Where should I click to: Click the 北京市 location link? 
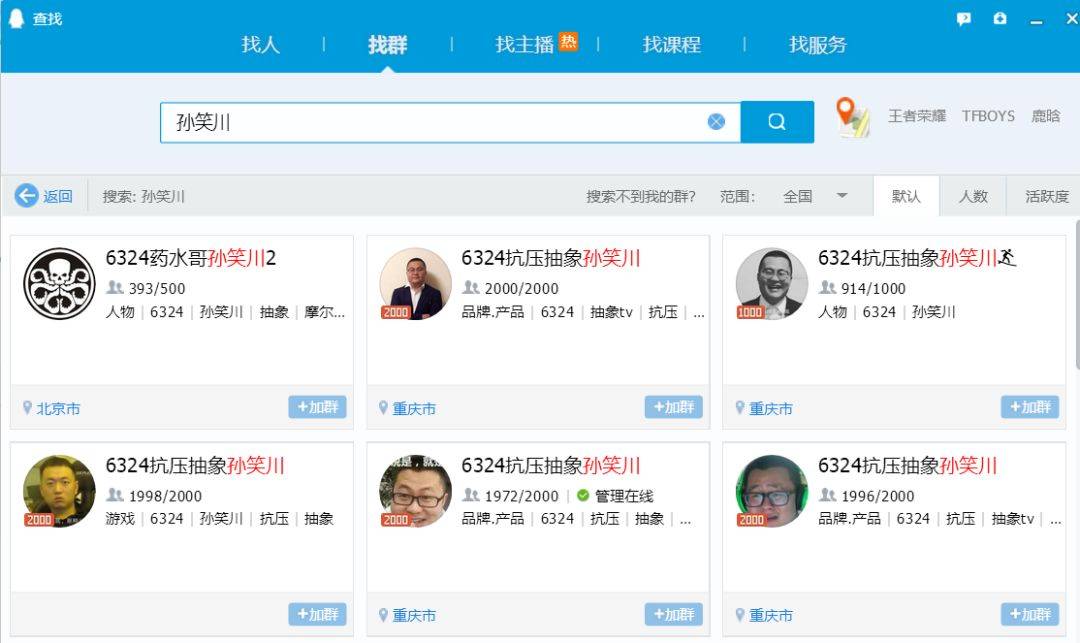pos(58,408)
